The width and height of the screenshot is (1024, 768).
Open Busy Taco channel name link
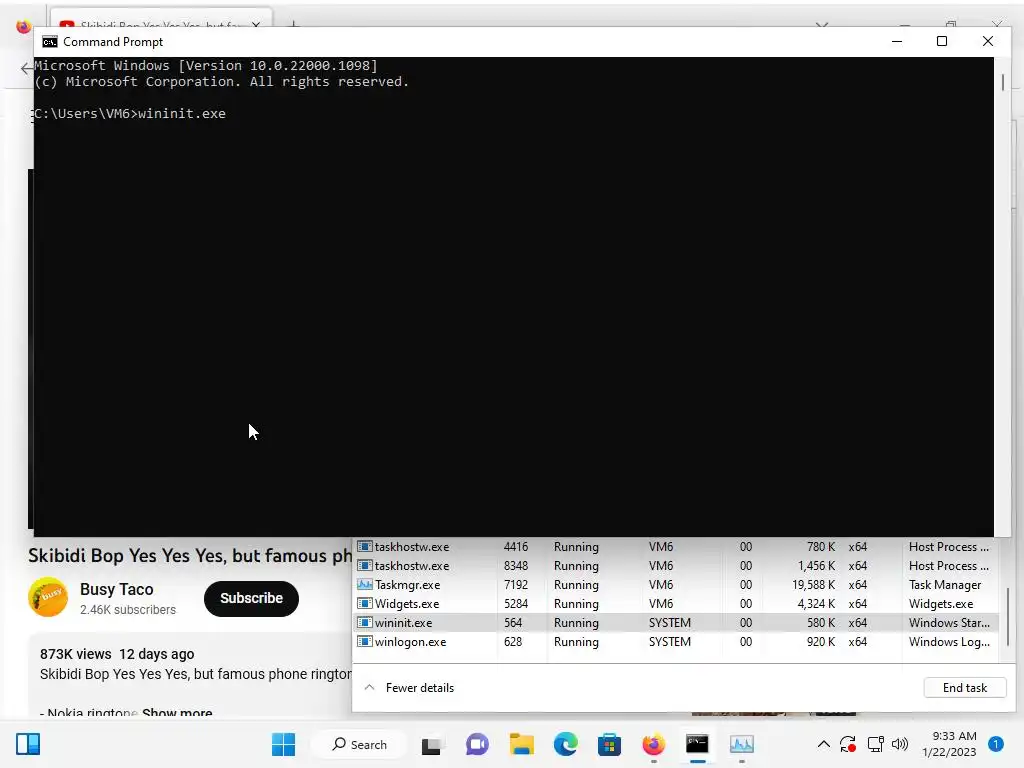[116, 589]
